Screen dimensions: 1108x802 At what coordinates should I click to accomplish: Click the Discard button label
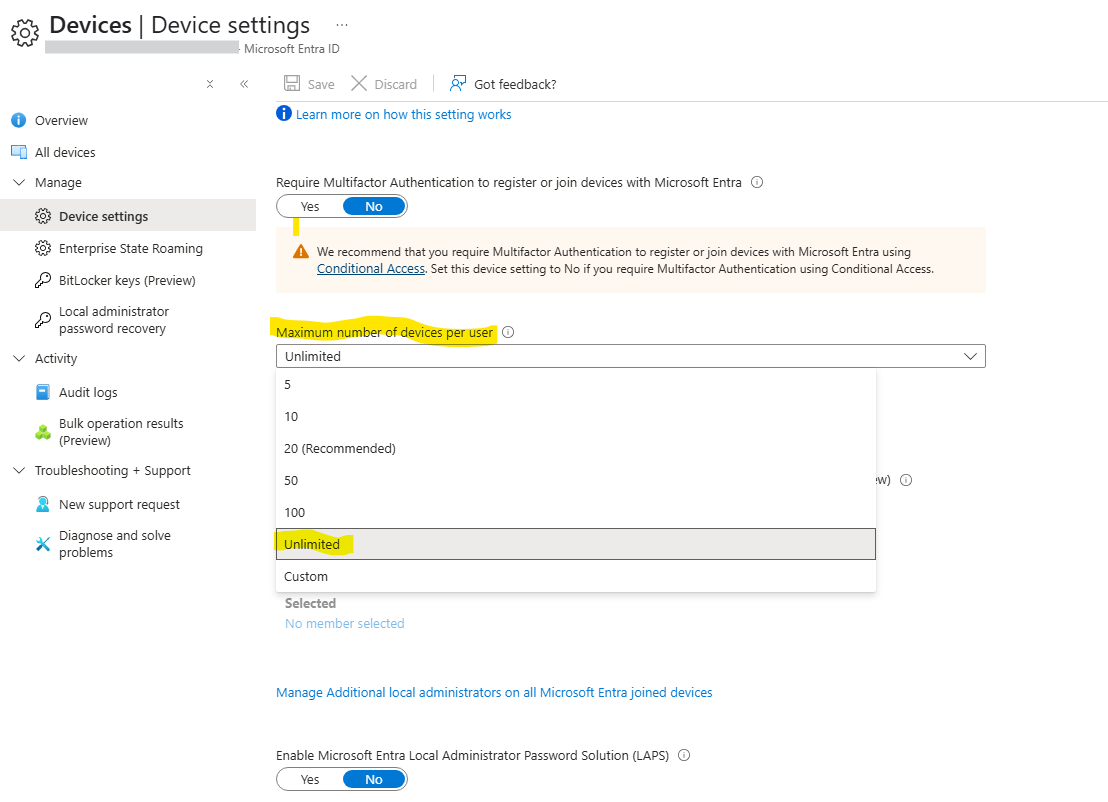tap(396, 84)
